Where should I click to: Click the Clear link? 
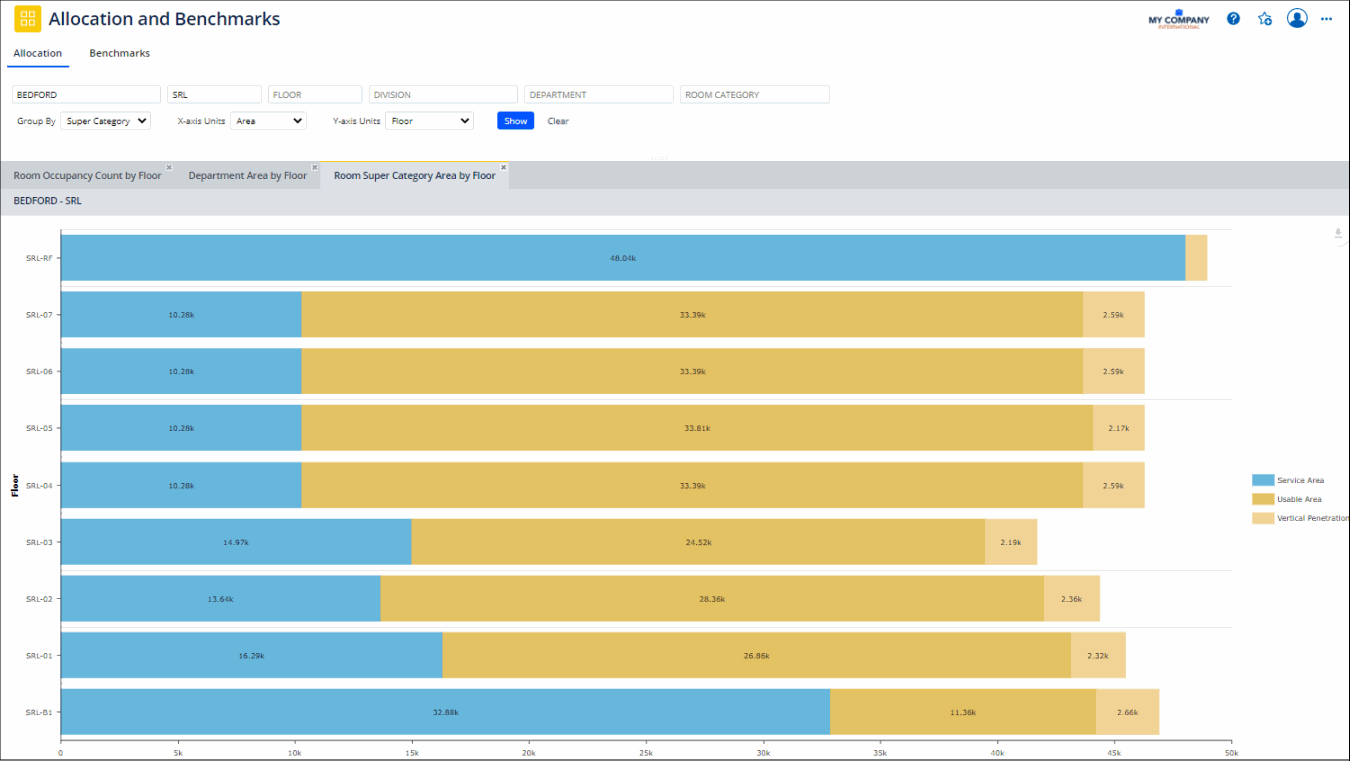tap(557, 120)
